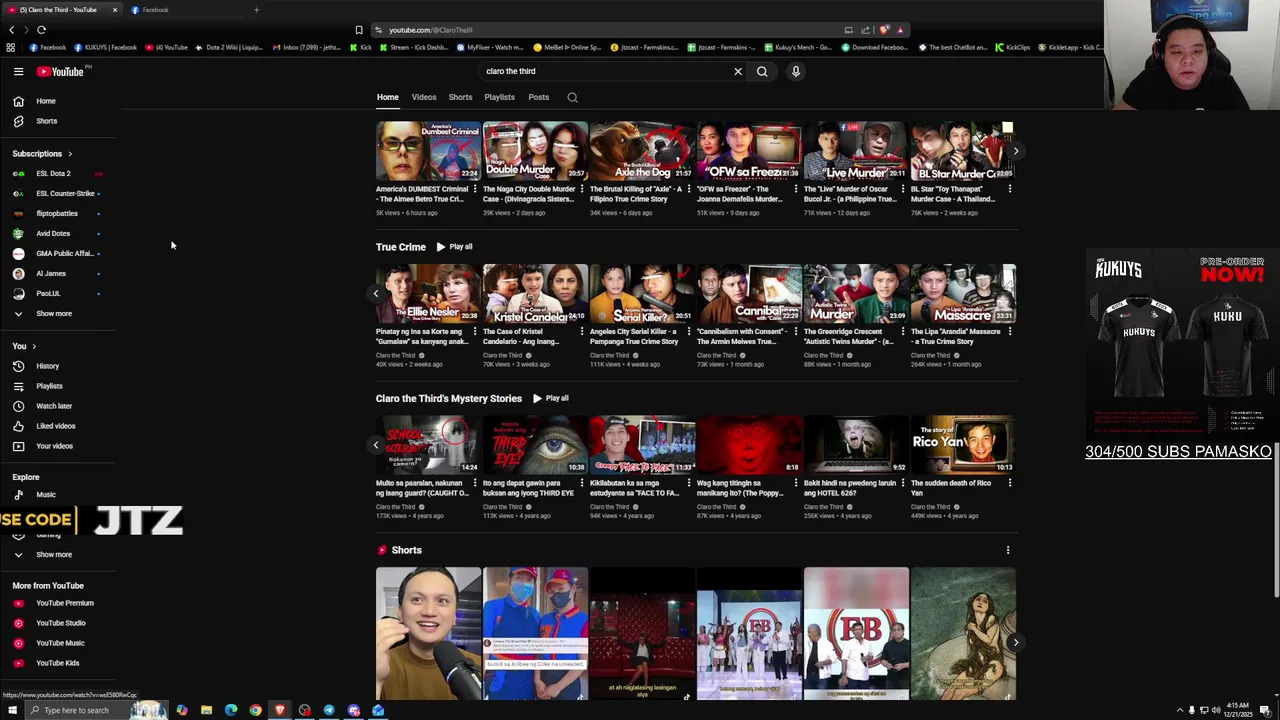Expand the You section header

pyautogui.click(x=24, y=346)
